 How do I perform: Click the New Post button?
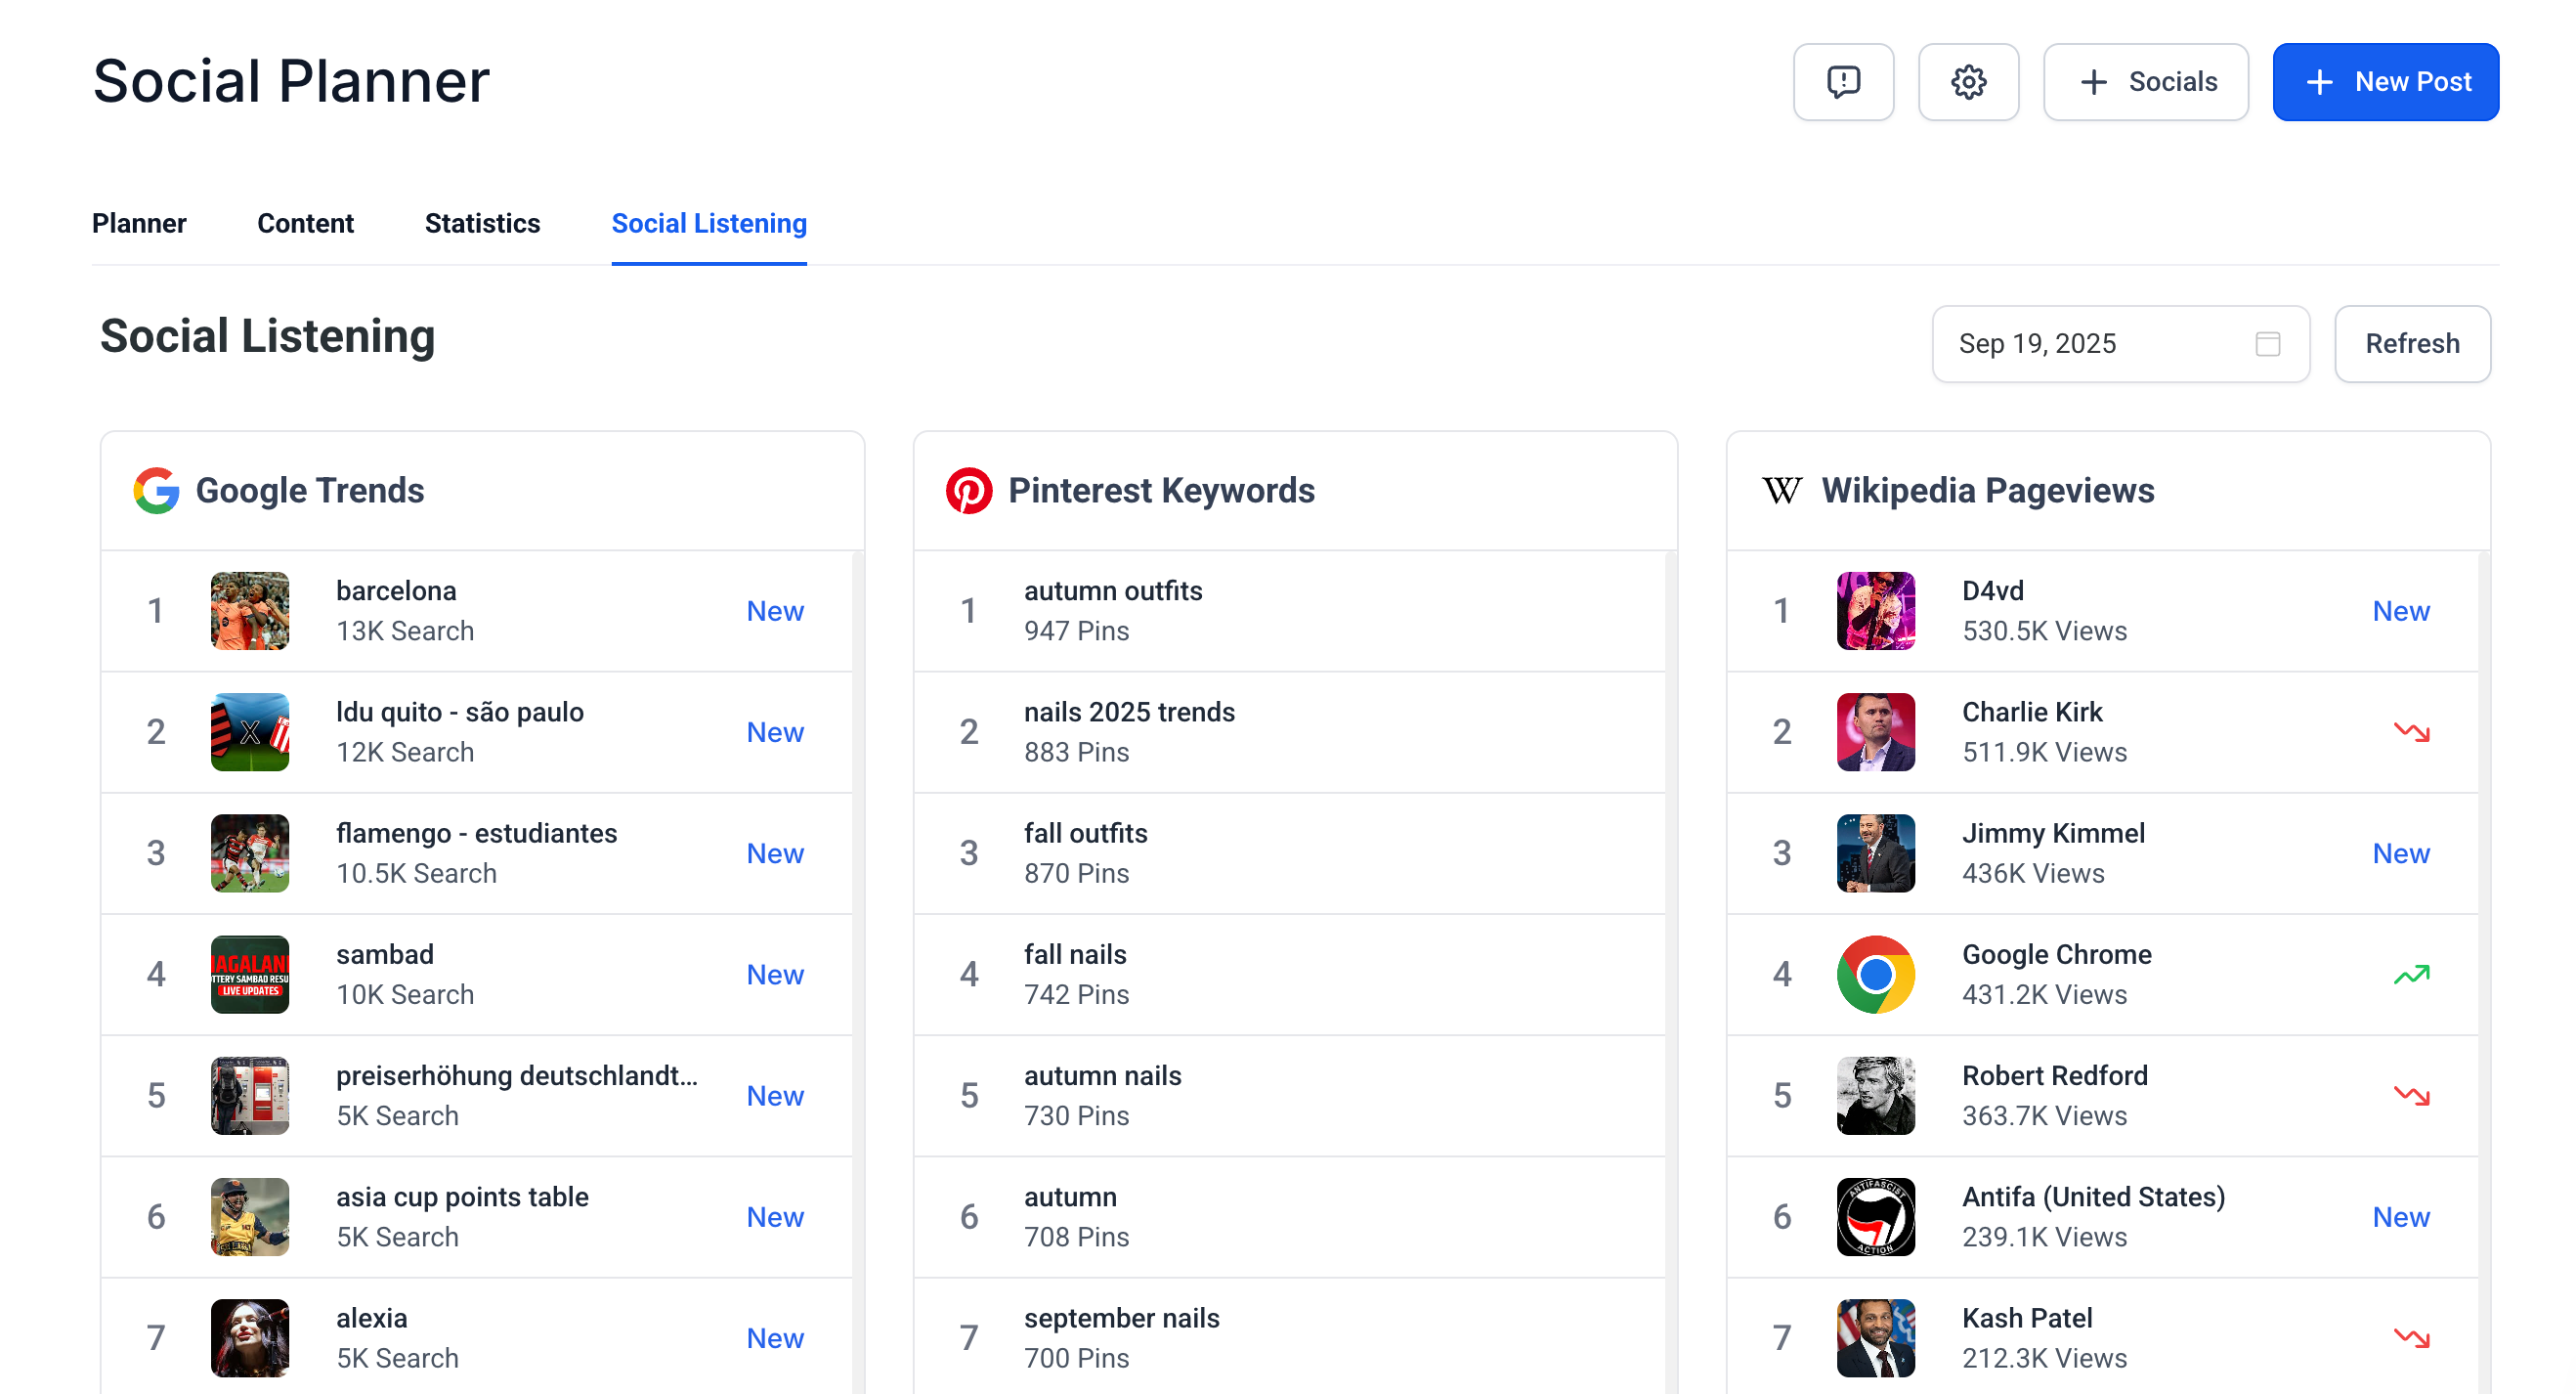2386,82
